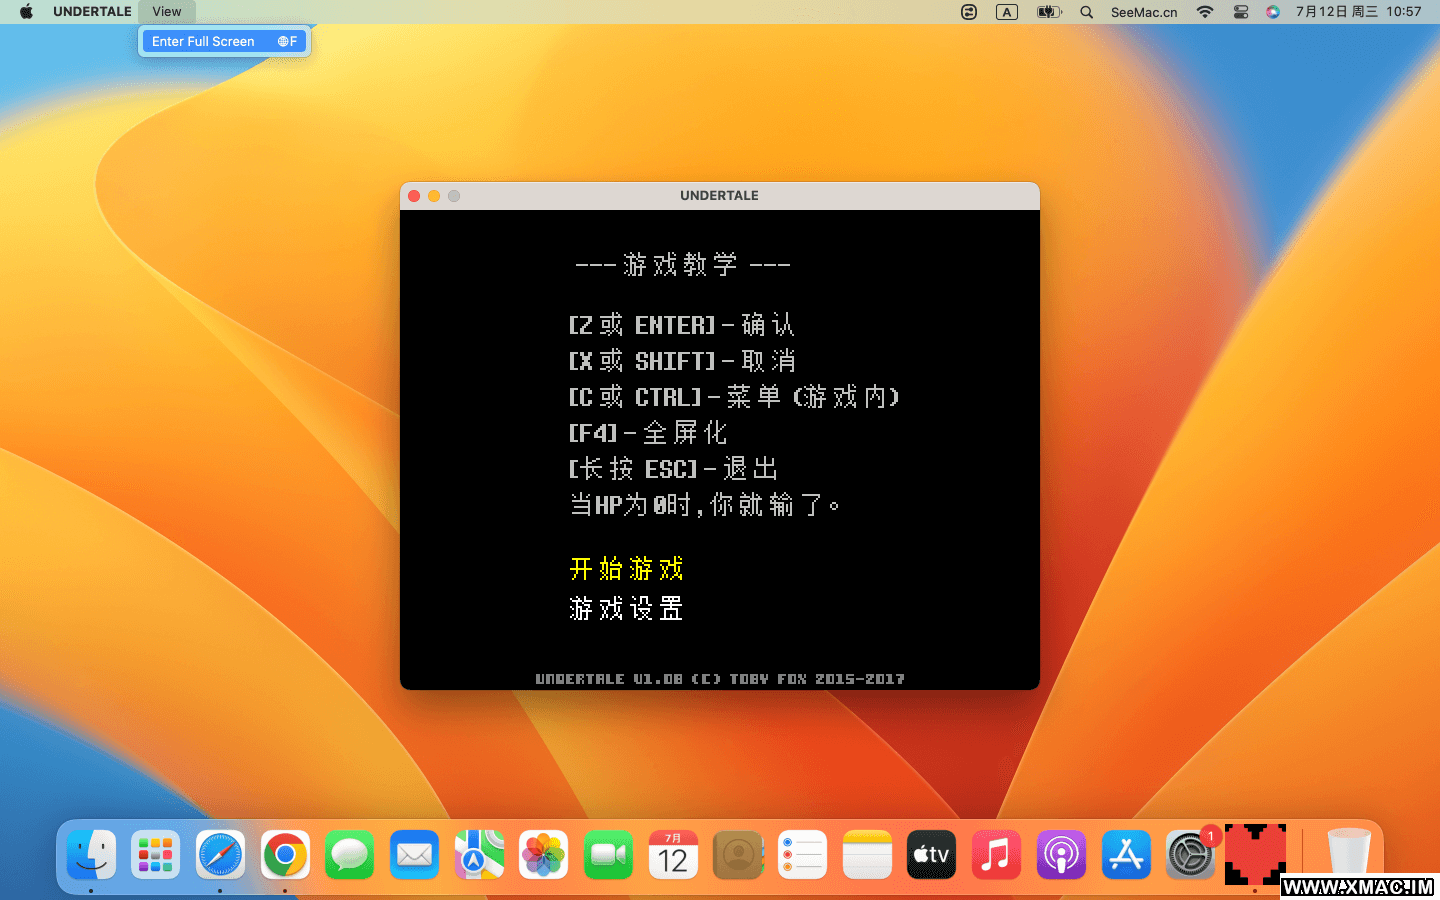Minimize the UNDERTALE window
1440x900 pixels.
click(x=434, y=196)
